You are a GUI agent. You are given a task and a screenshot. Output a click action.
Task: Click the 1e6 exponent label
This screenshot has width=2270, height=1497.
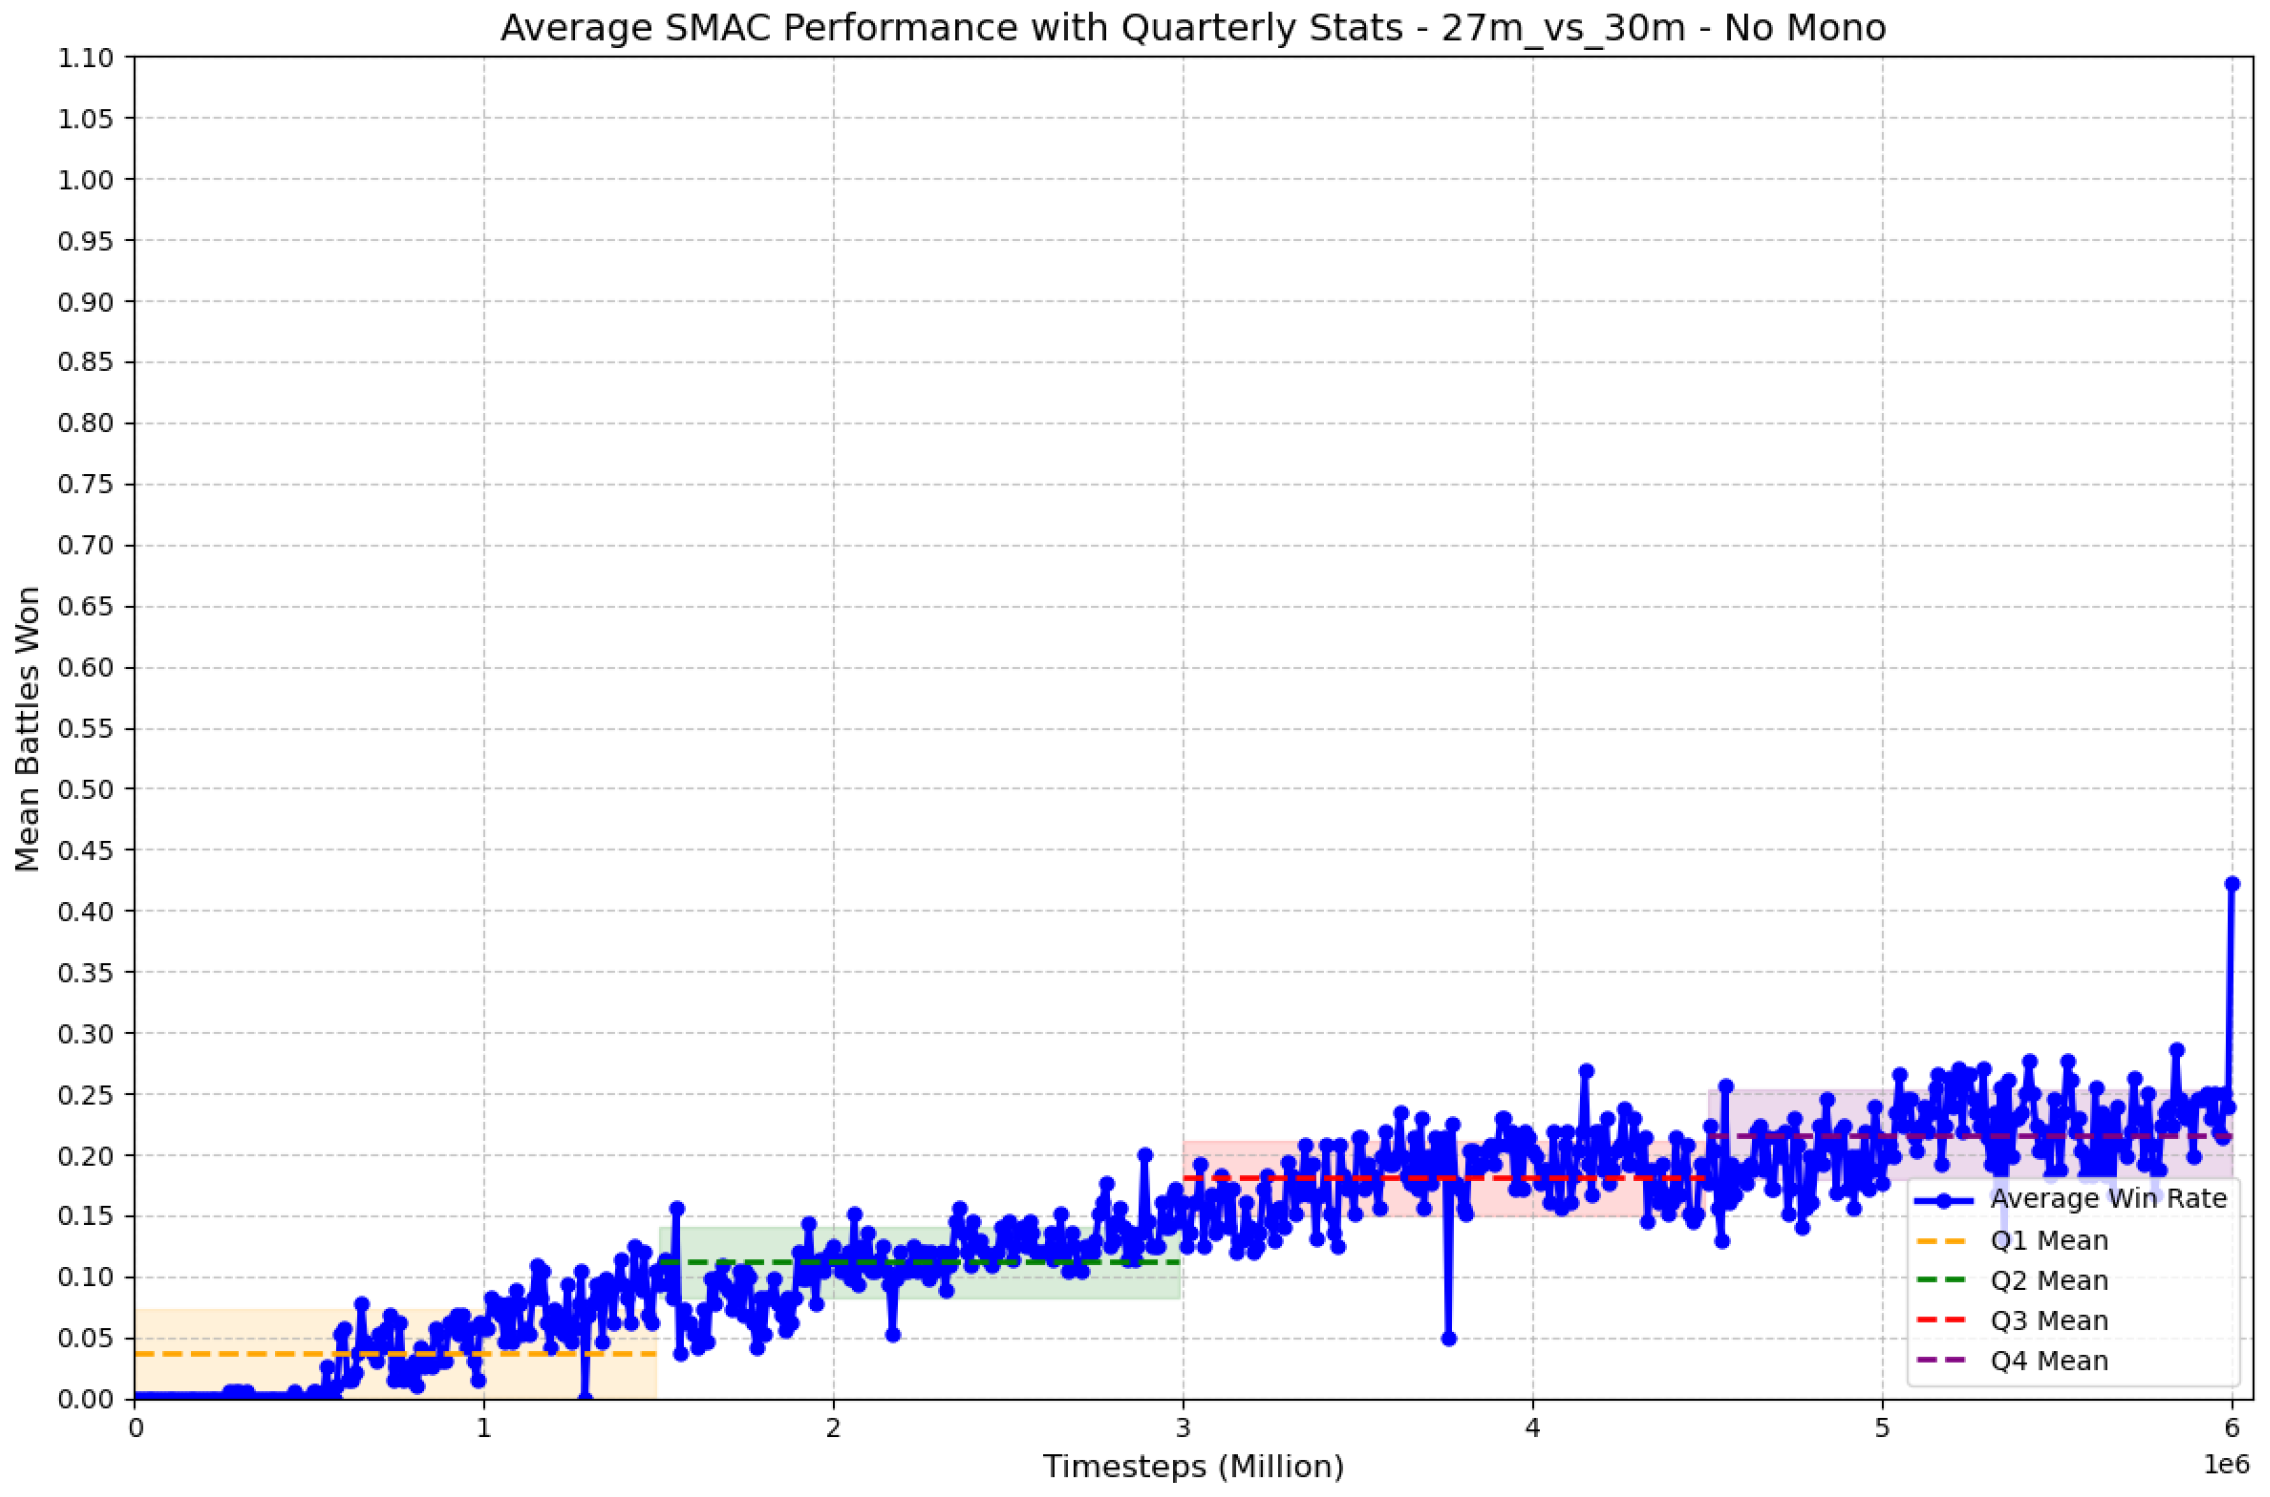coord(2226,1465)
